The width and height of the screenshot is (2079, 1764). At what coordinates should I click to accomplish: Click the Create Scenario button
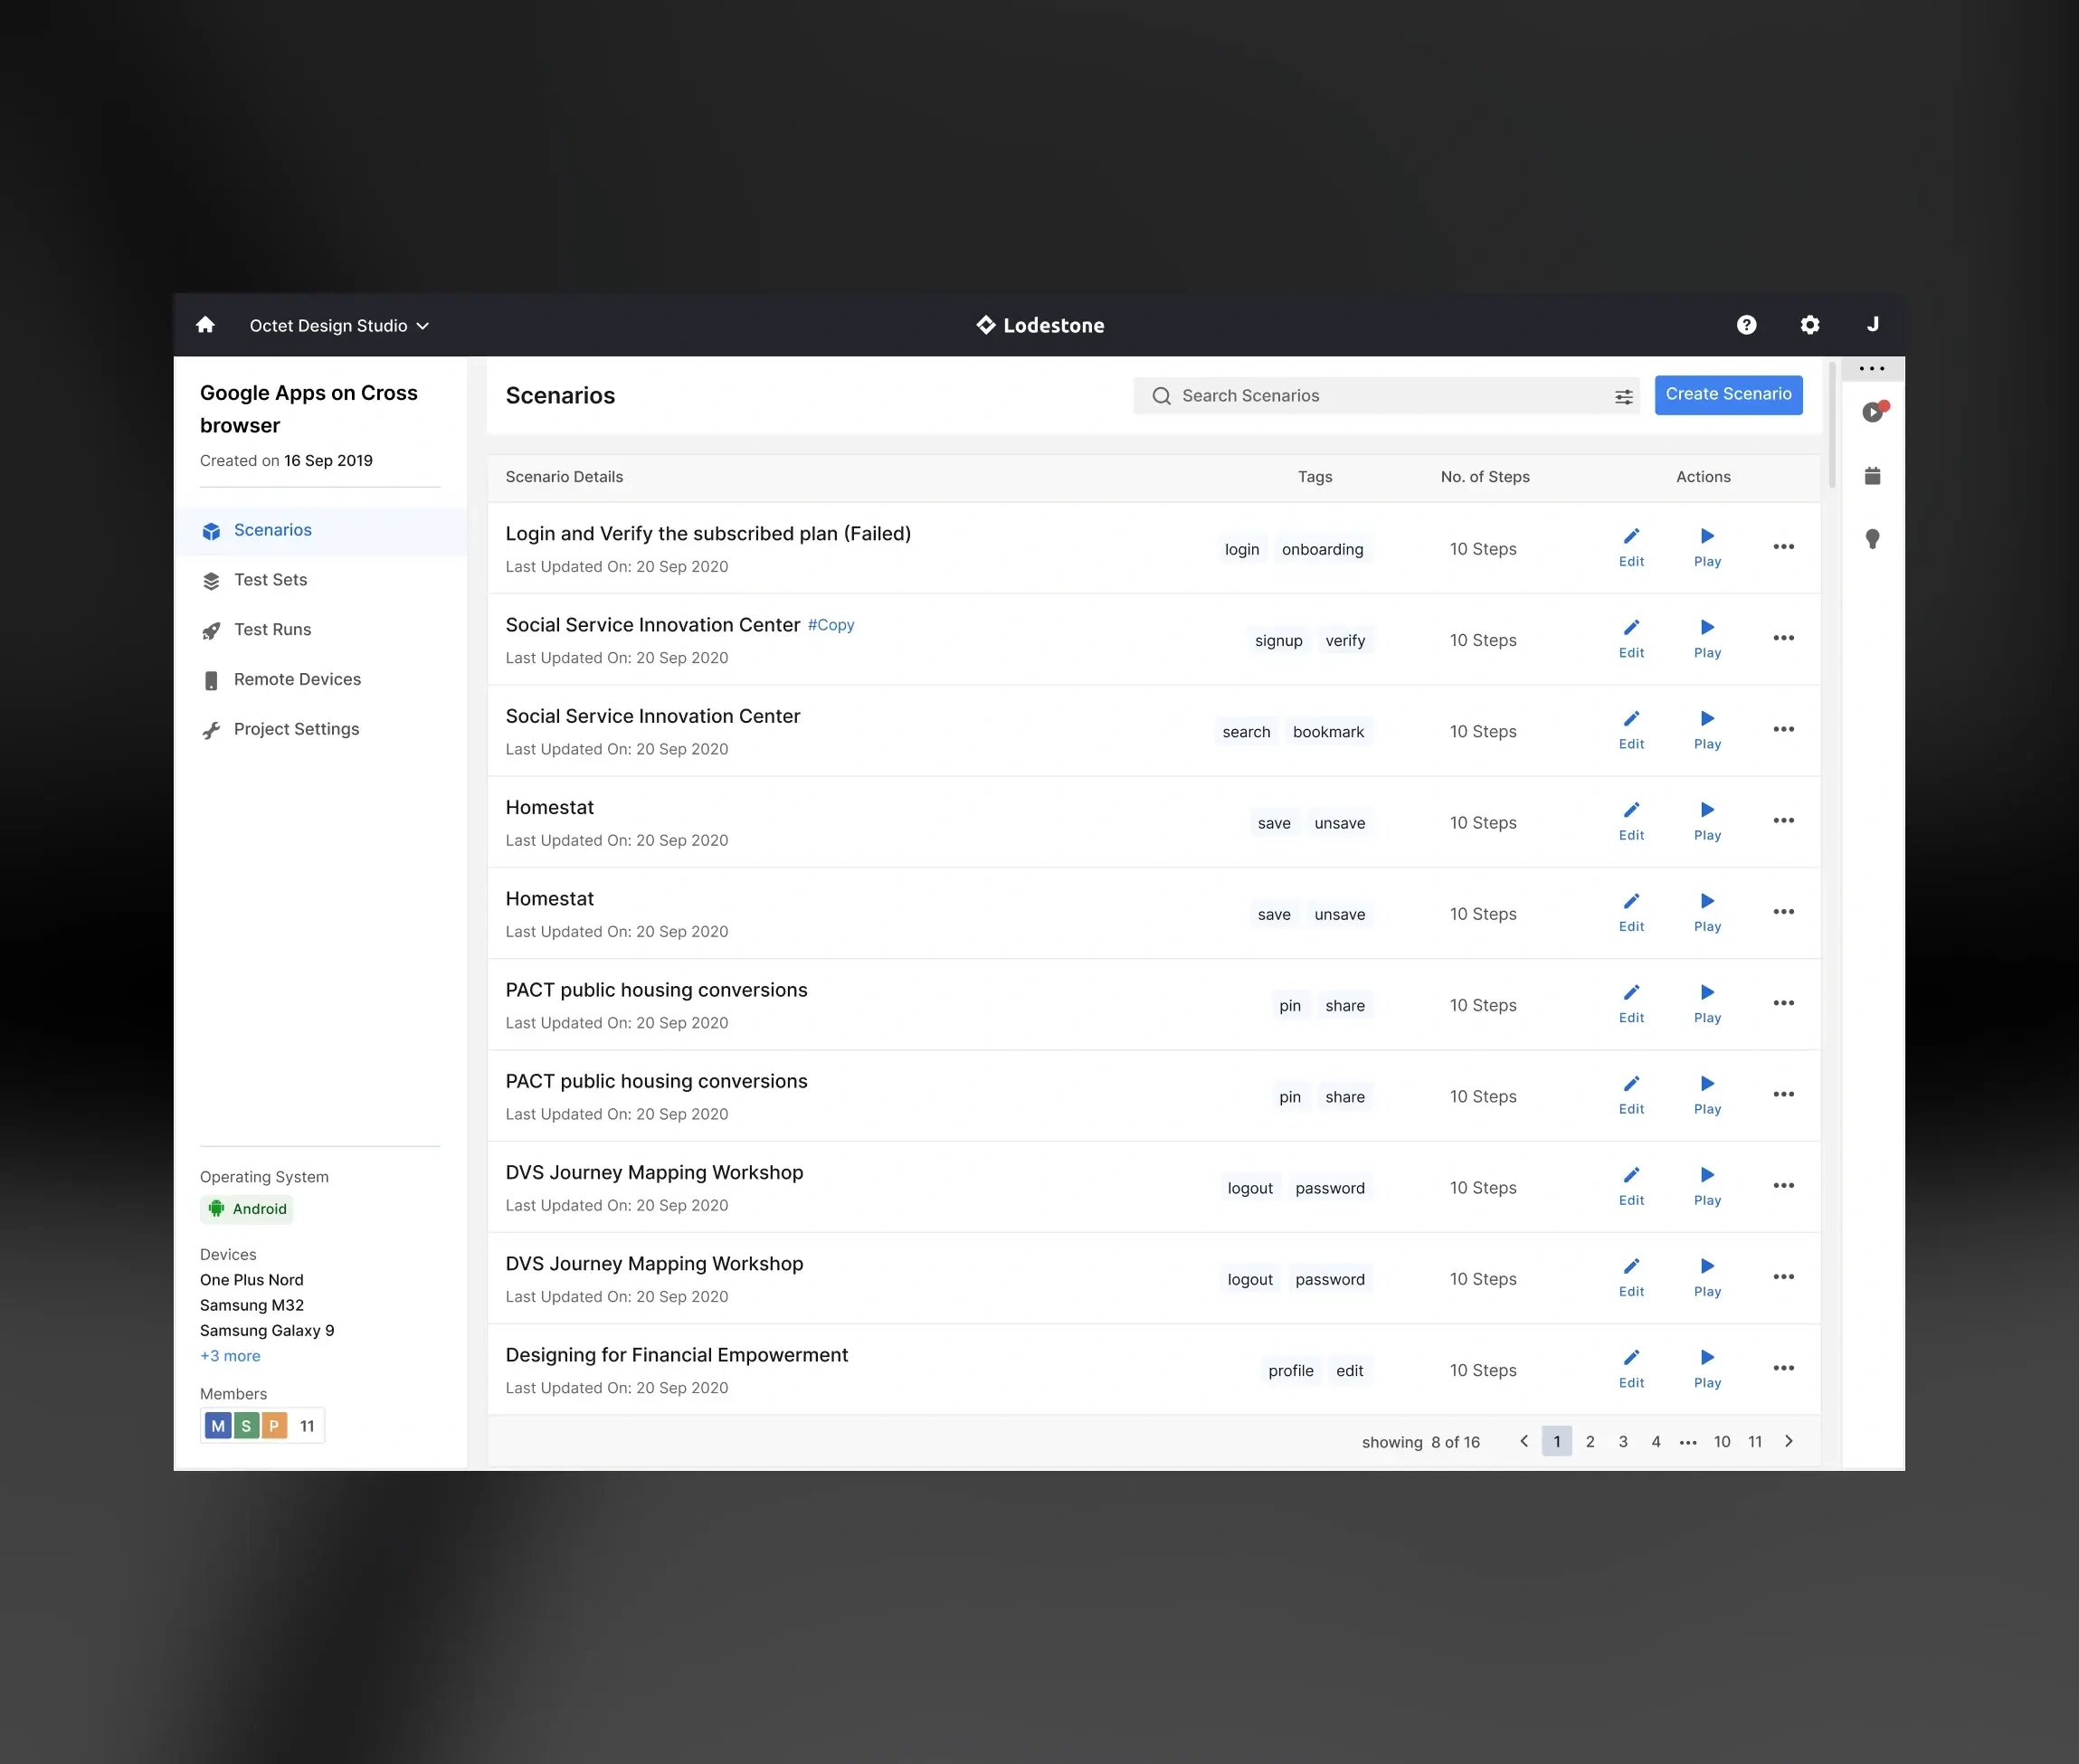[1727, 395]
